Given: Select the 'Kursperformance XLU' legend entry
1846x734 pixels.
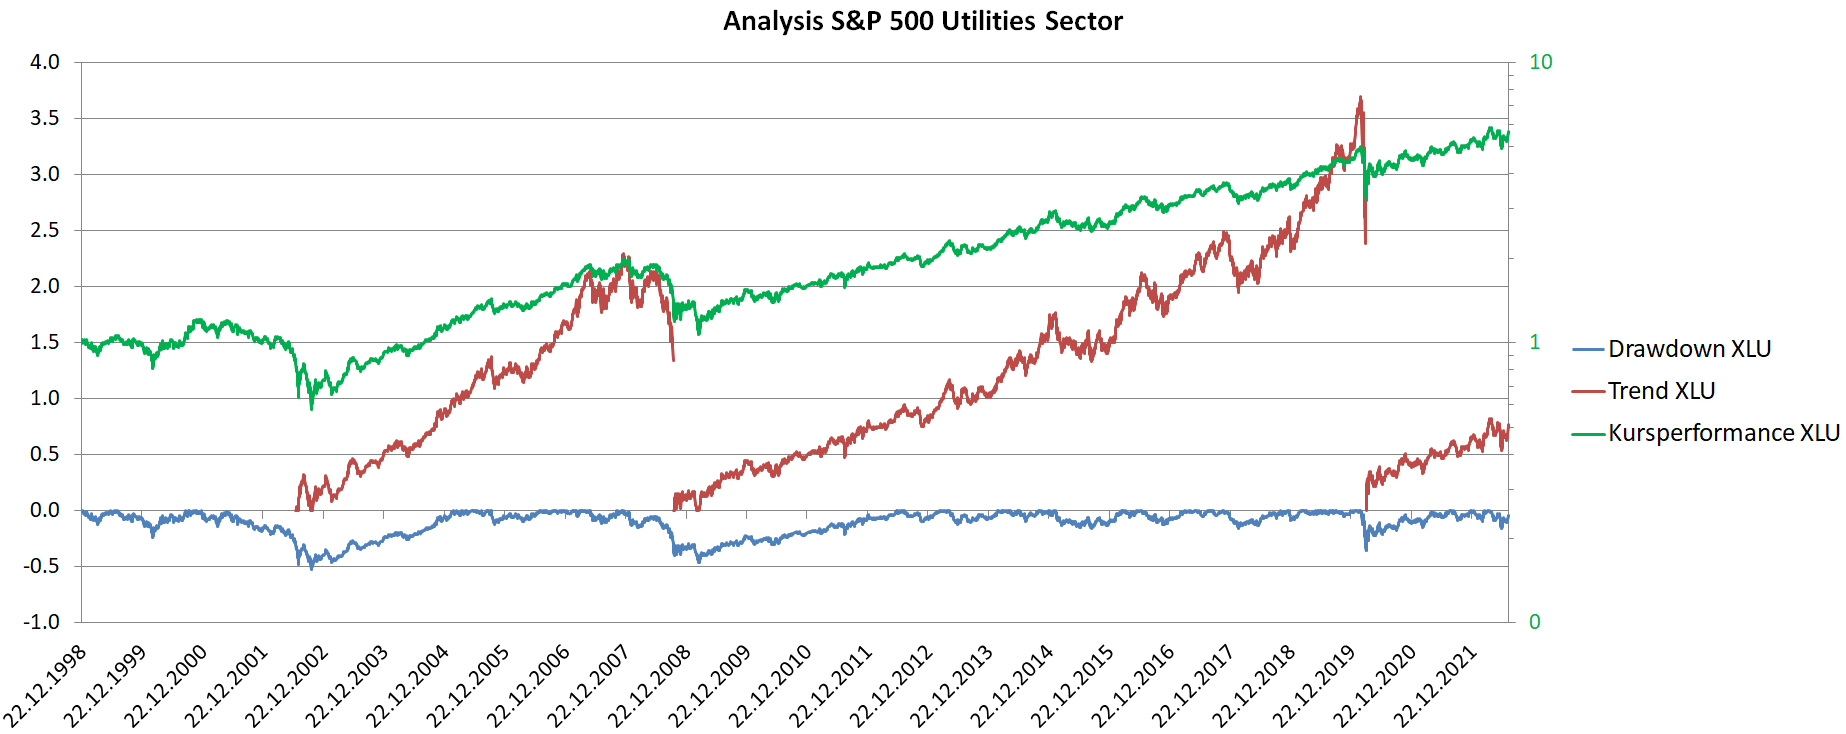Looking at the screenshot, I should (1723, 433).
